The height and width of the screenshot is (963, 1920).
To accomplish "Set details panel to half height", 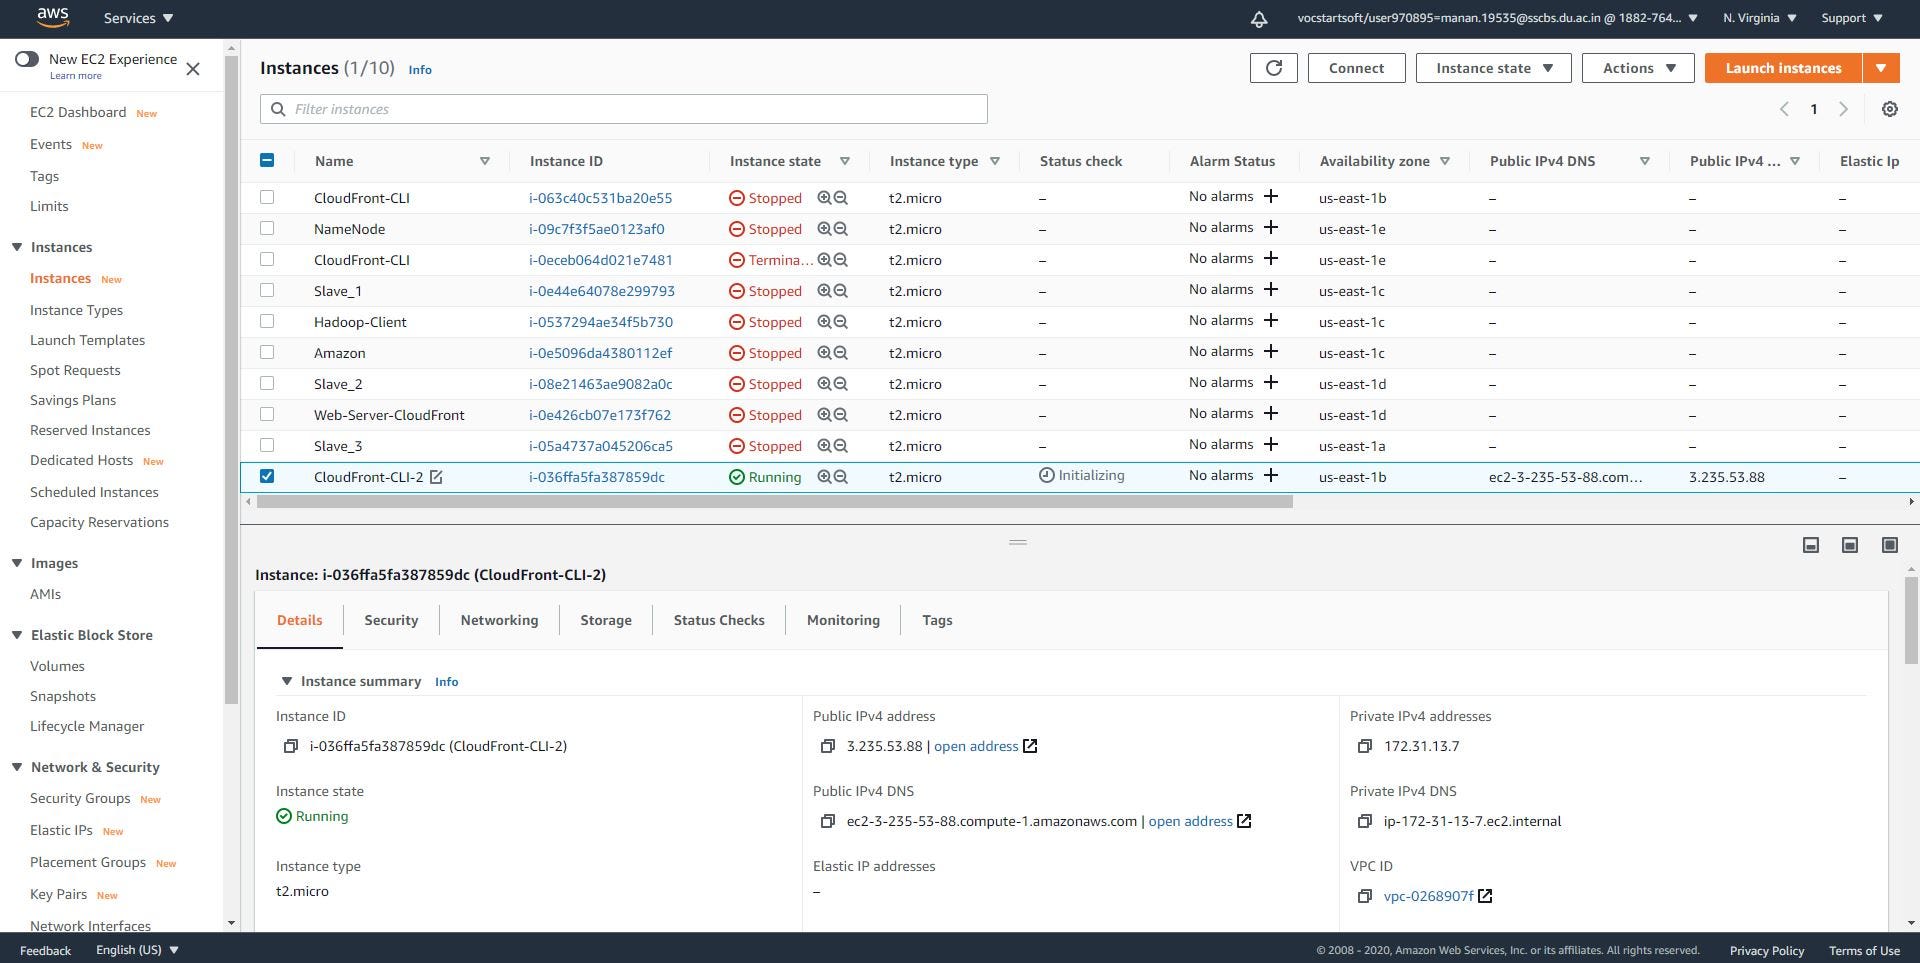I will (1850, 545).
